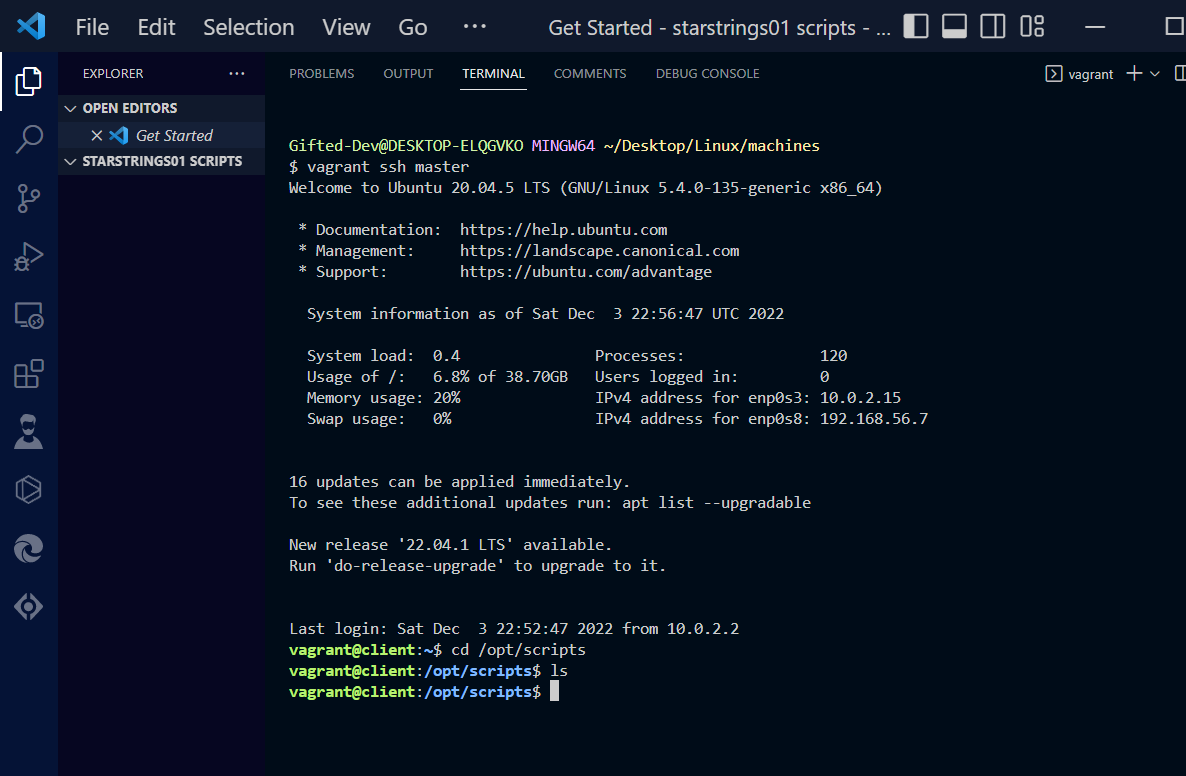Click '16 updates can be applied immediately' text
The width and height of the screenshot is (1186, 776).
459,482
